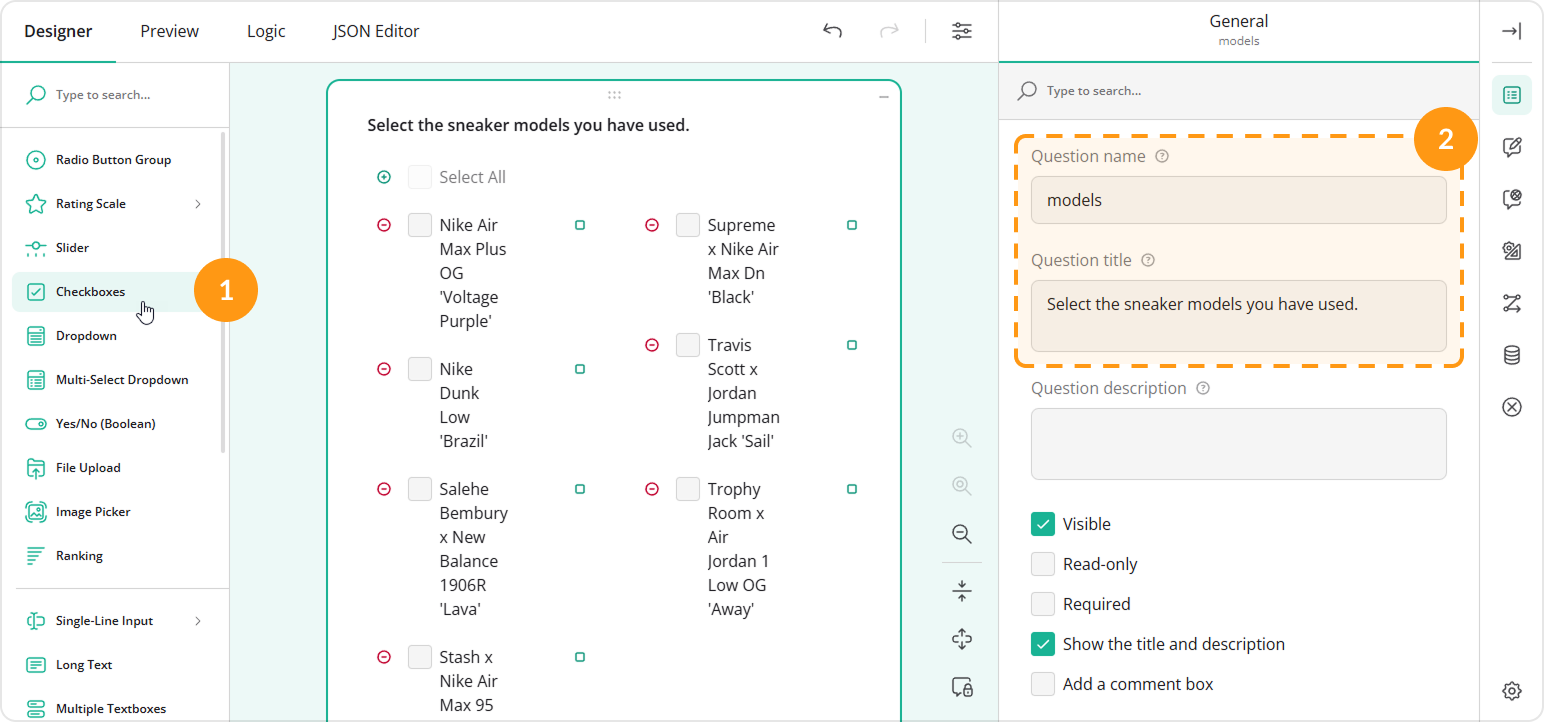
Task: Remove the Nike Dunk Low 'Brazil' choice
Action: click(x=384, y=369)
